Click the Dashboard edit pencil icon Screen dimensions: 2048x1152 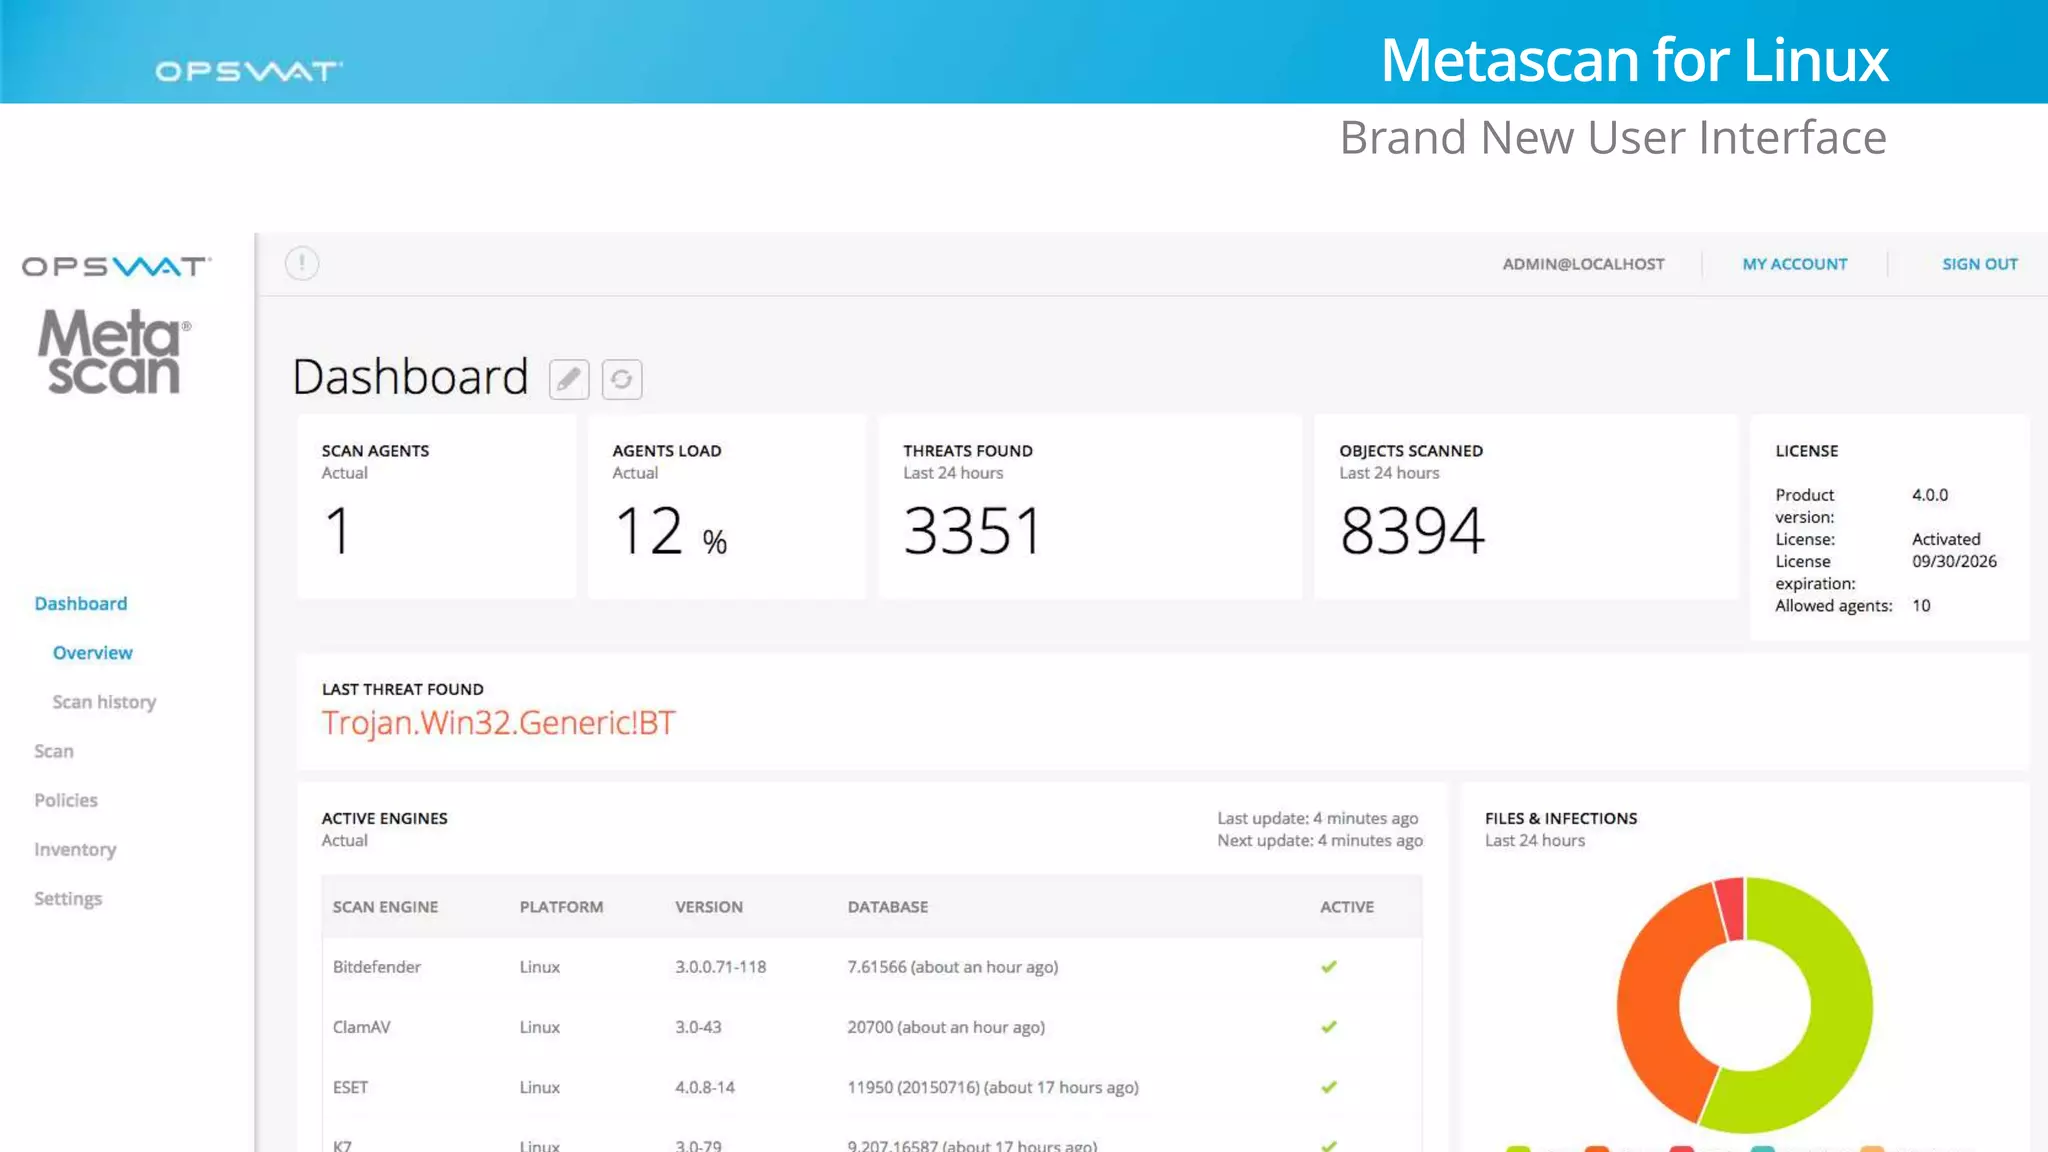click(x=569, y=379)
